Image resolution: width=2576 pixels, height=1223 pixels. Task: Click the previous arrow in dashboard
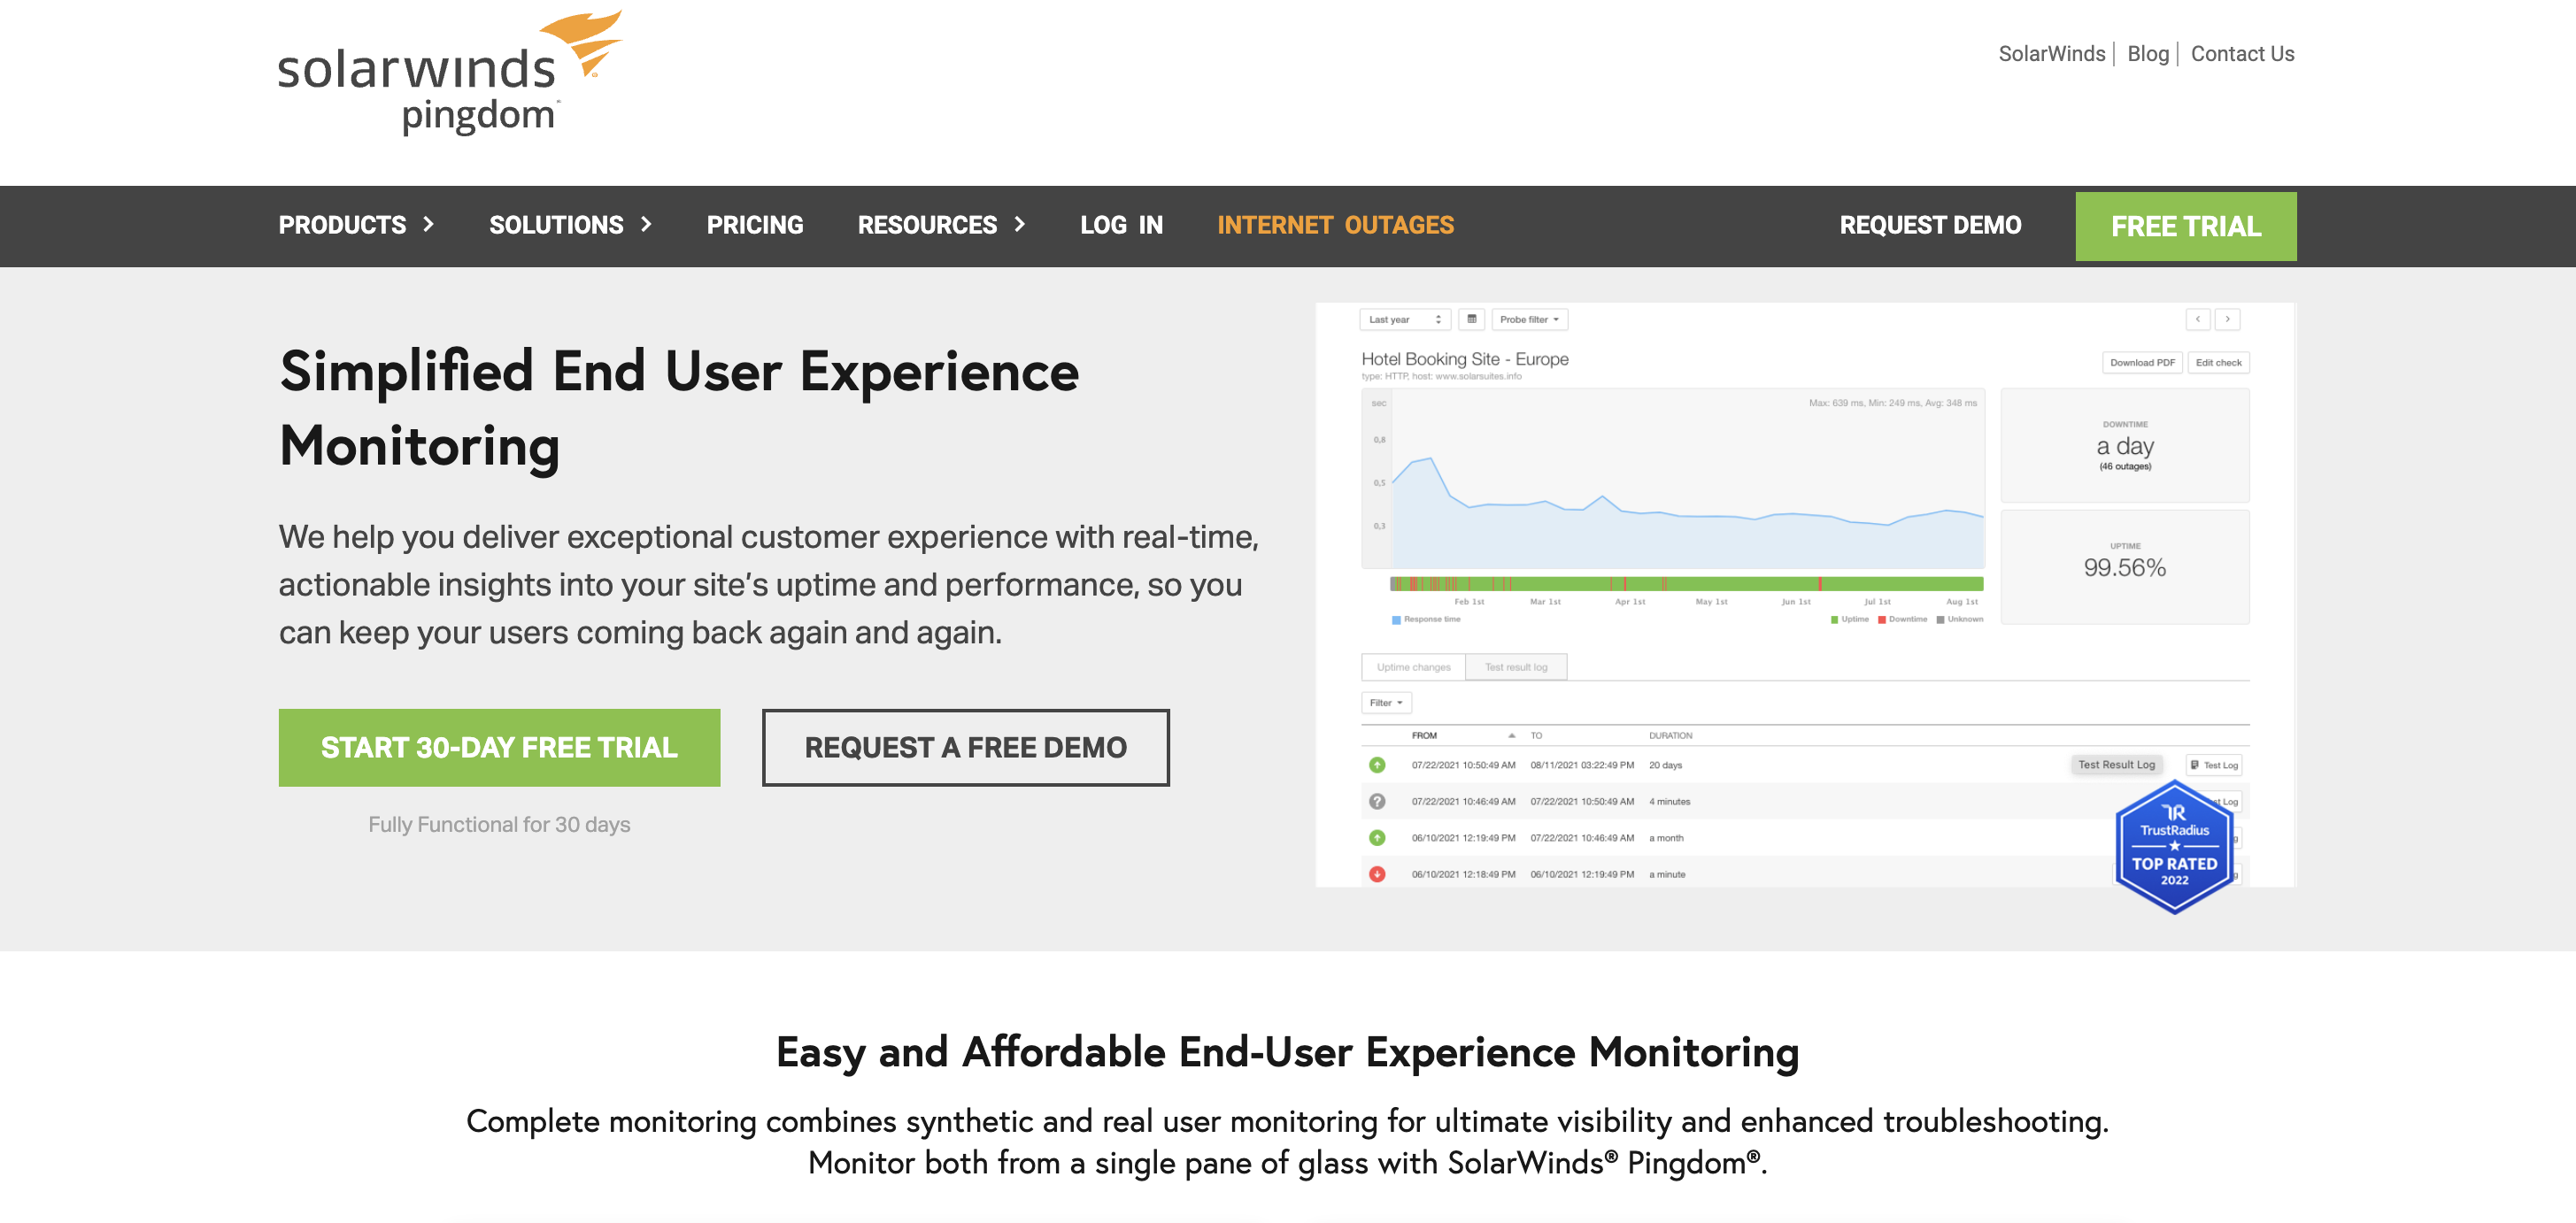[2197, 319]
